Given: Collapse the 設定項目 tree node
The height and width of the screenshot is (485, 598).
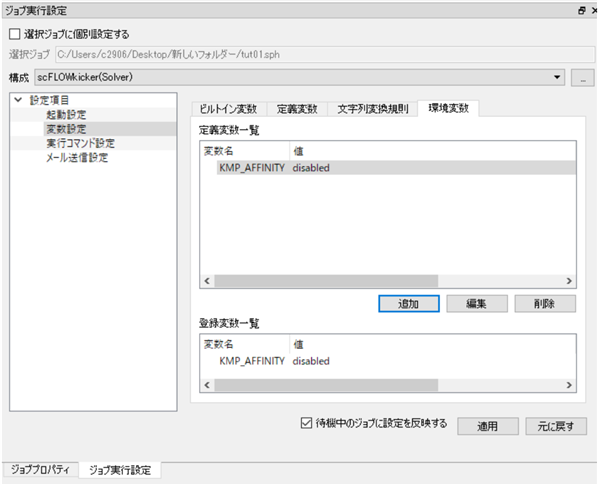Looking at the screenshot, I should pyautogui.click(x=18, y=100).
